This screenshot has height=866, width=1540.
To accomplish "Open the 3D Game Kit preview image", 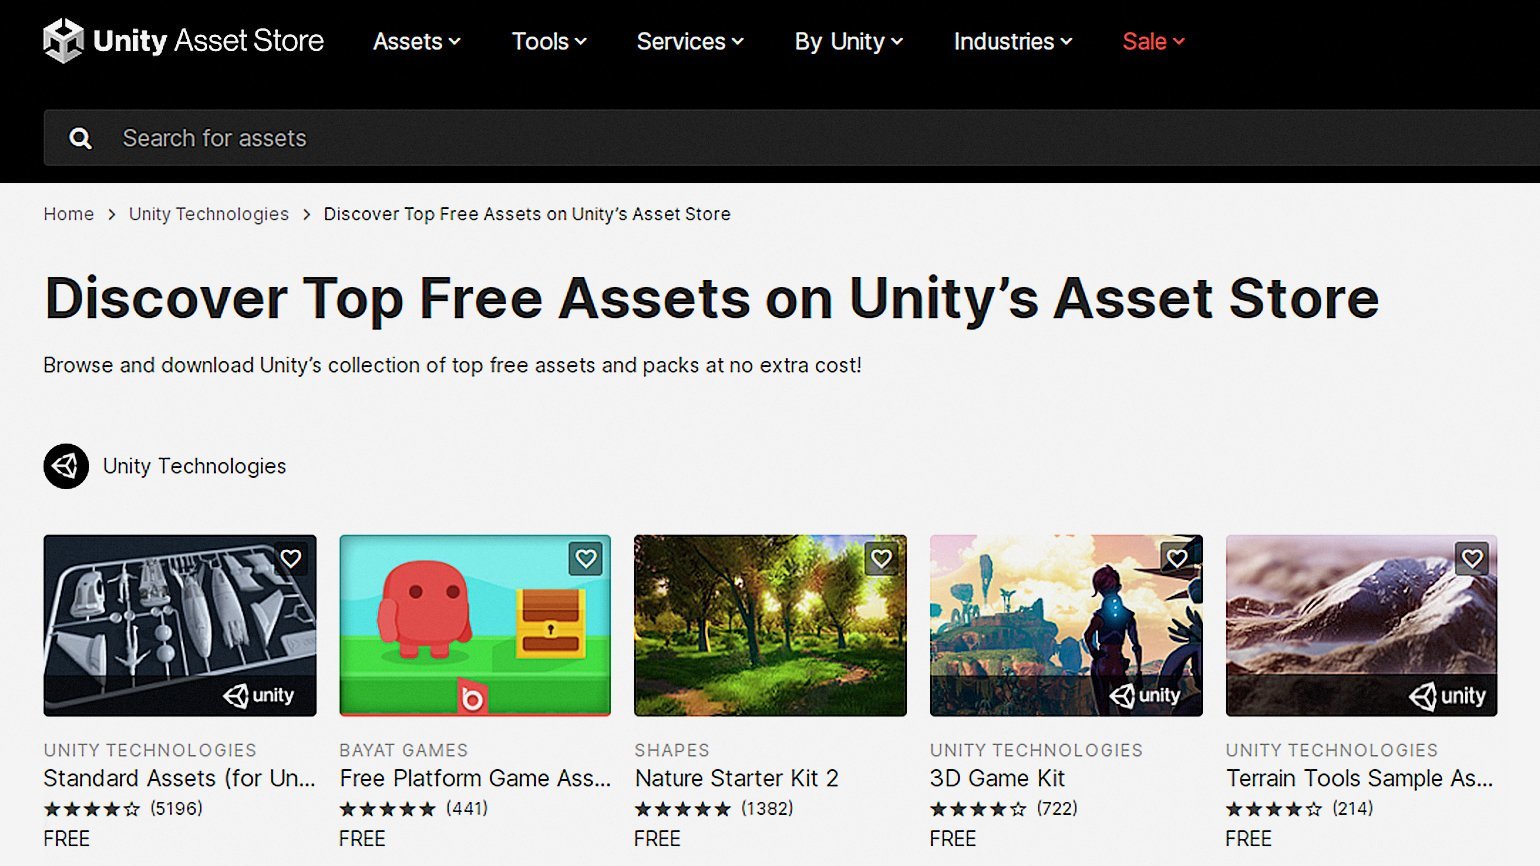I will pos(1066,626).
